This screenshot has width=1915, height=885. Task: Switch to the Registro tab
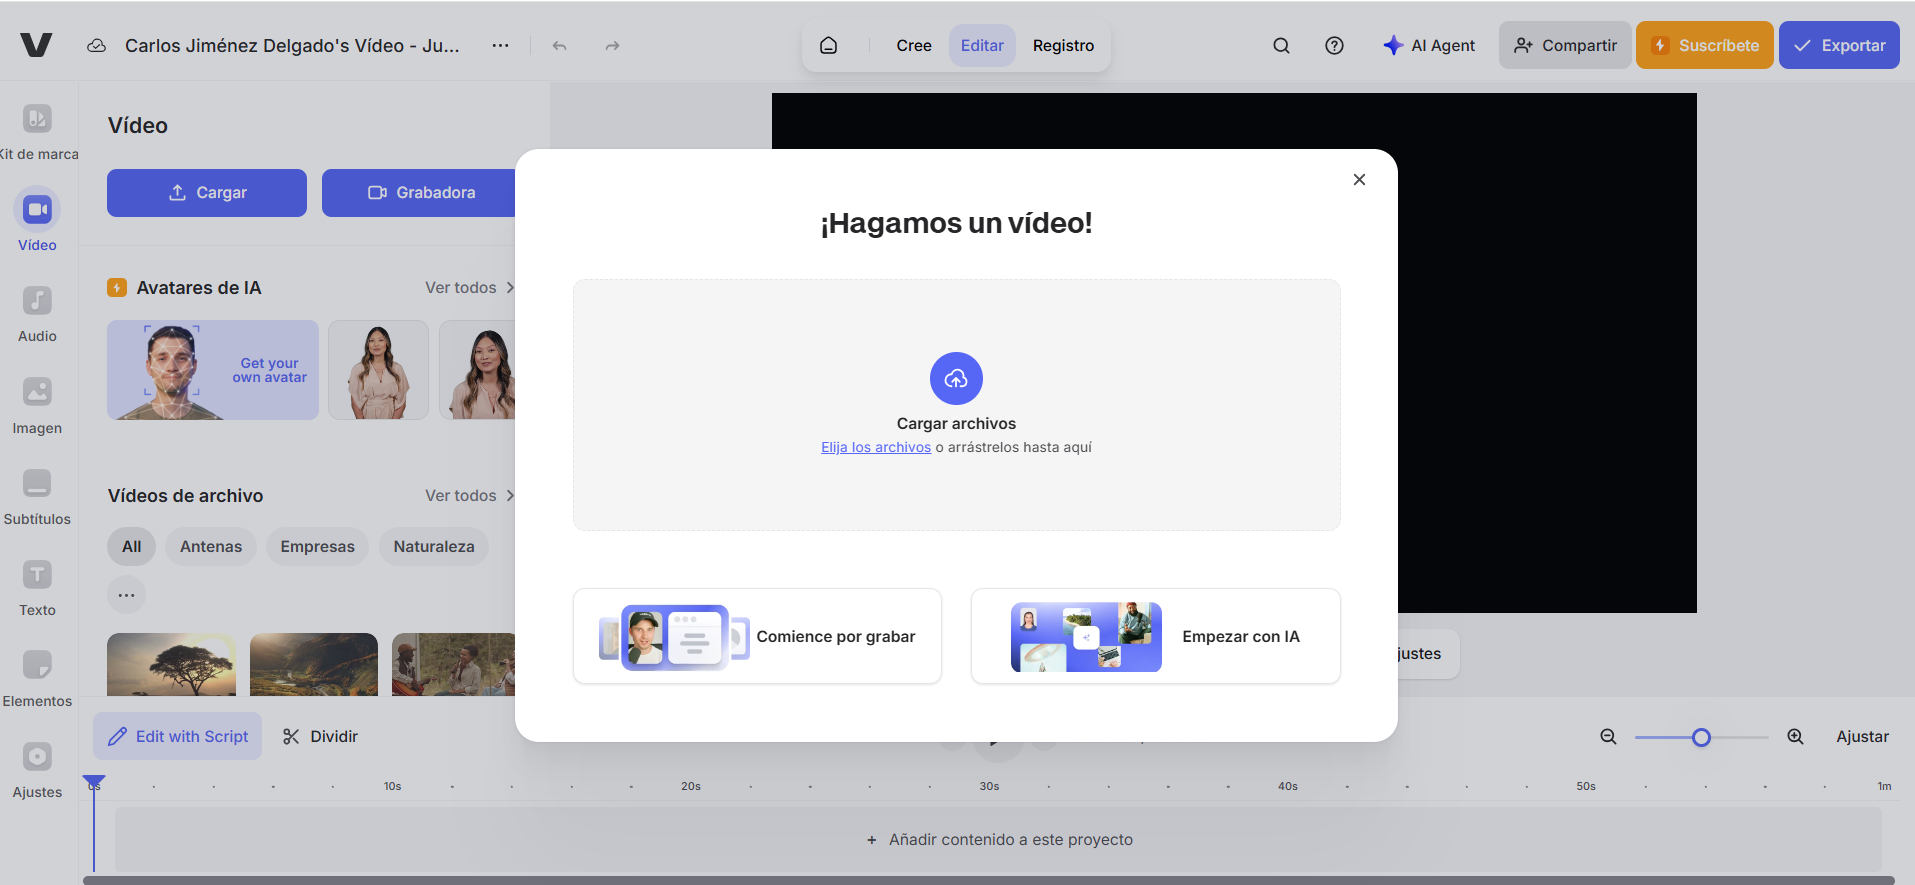pyautogui.click(x=1063, y=46)
